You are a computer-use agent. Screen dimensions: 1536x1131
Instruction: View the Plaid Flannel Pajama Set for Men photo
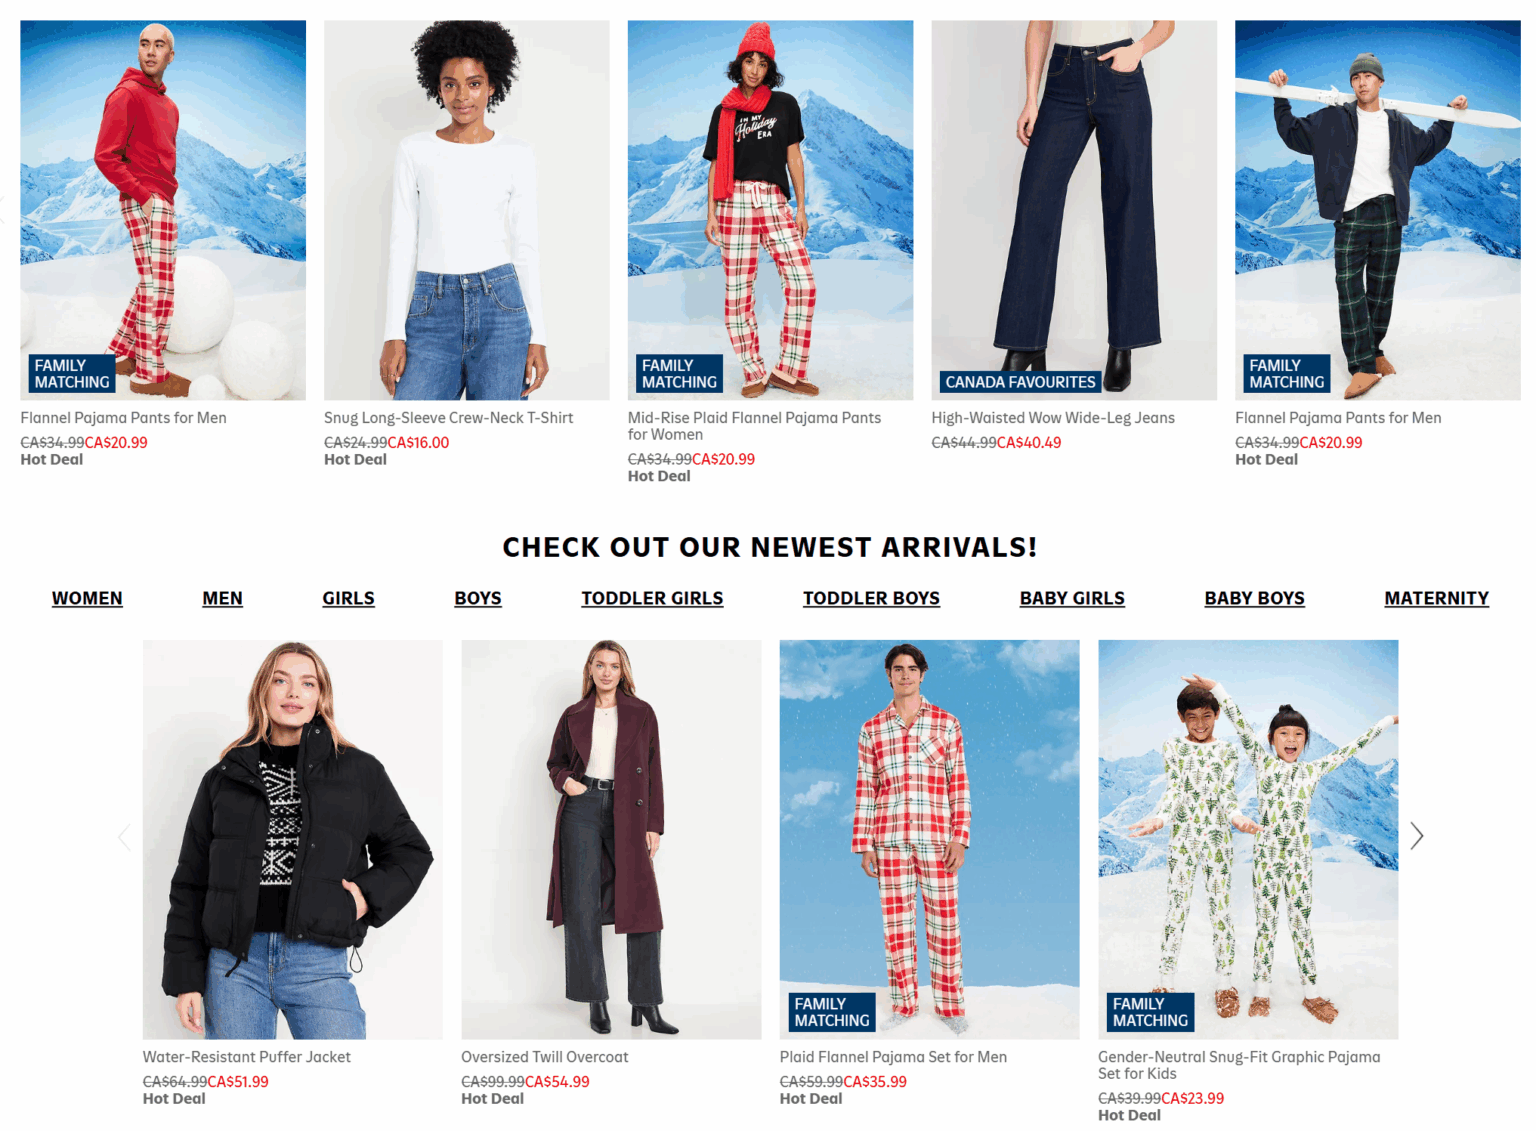[929, 839]
